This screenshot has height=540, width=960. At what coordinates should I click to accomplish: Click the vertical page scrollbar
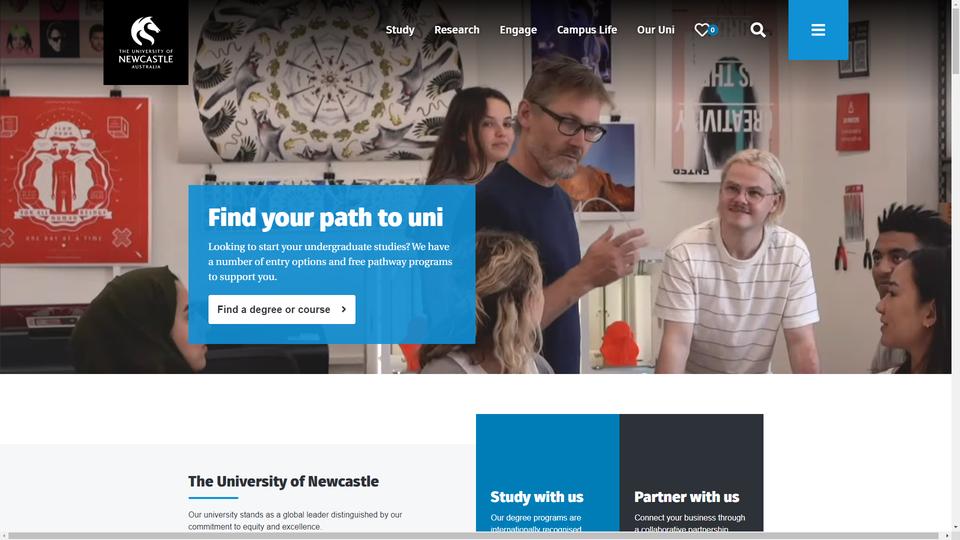[955, 266]
